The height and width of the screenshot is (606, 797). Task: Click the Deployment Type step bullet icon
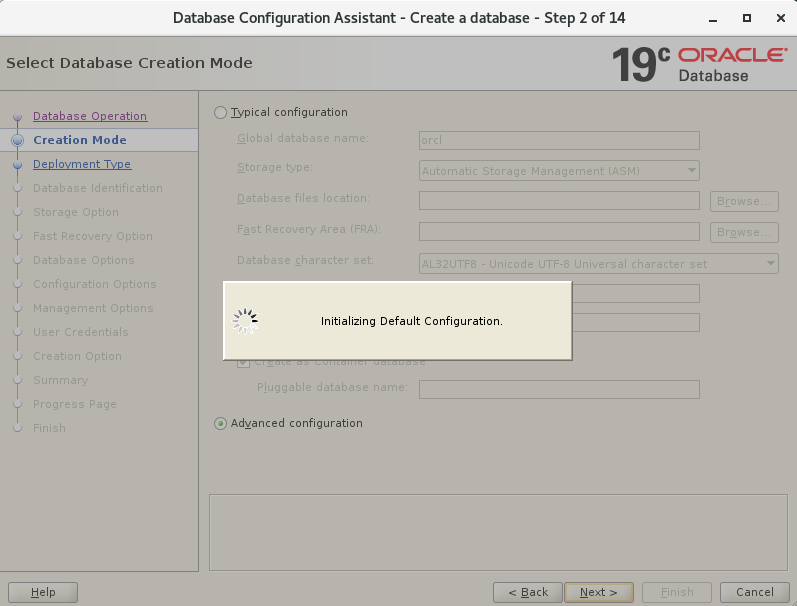pyautogui.click(x=18, y=165)
